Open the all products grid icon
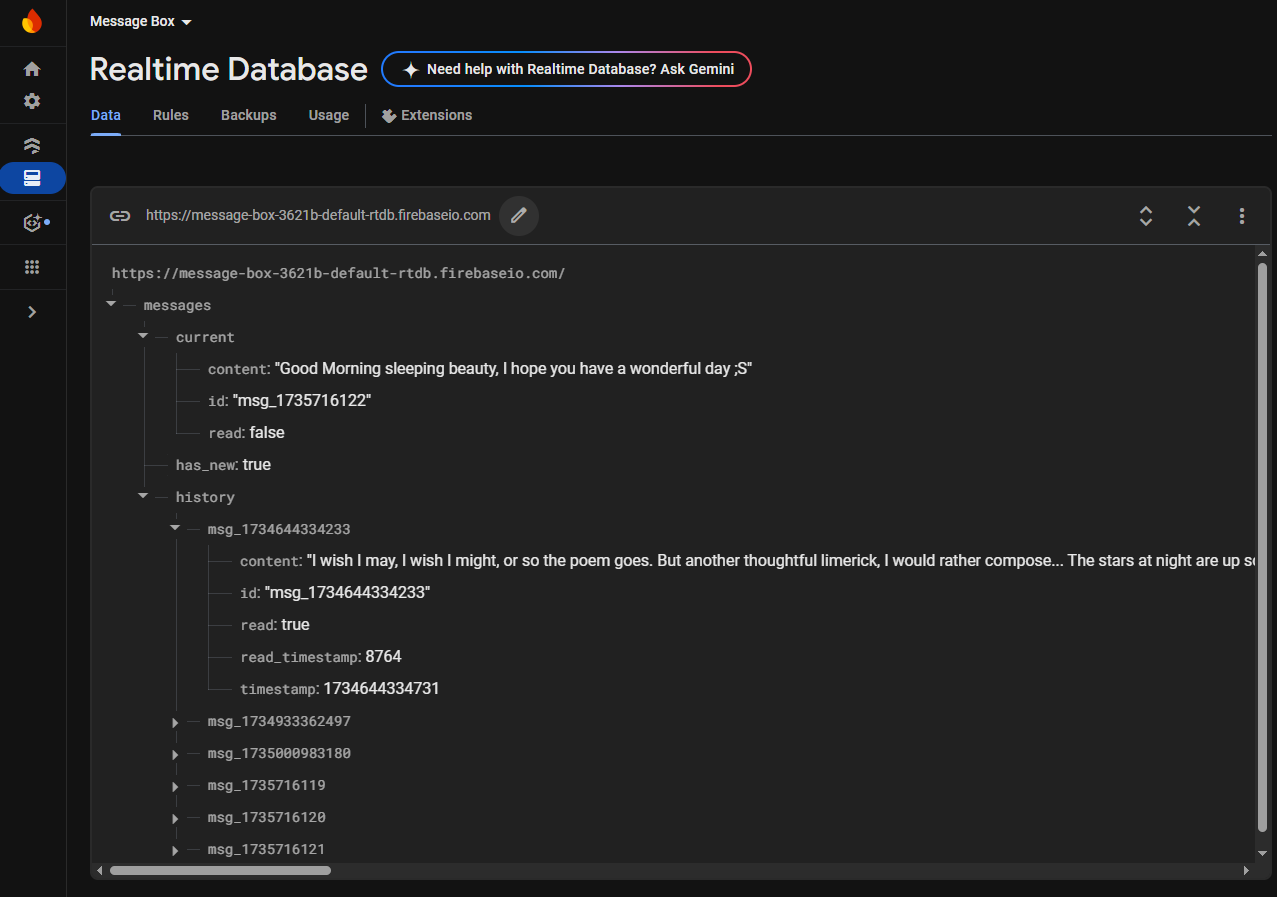Screen dimensions: 1277x897 32,267
